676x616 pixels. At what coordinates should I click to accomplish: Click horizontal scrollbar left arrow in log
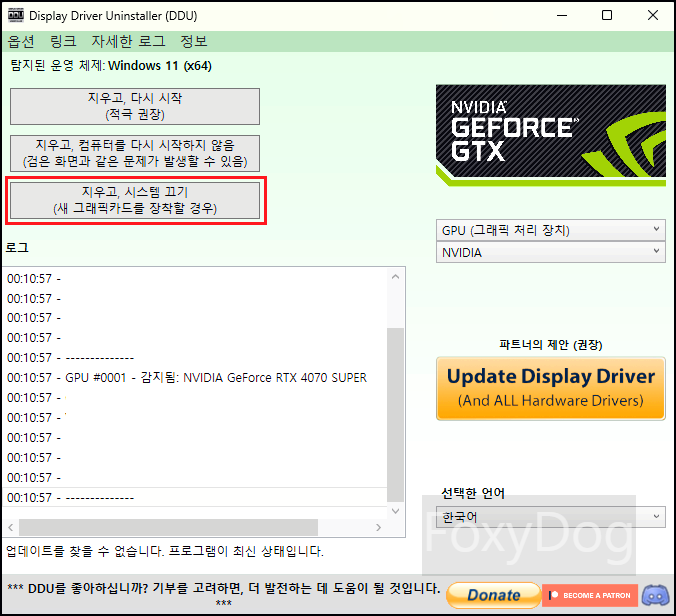[x=11, y=527]
